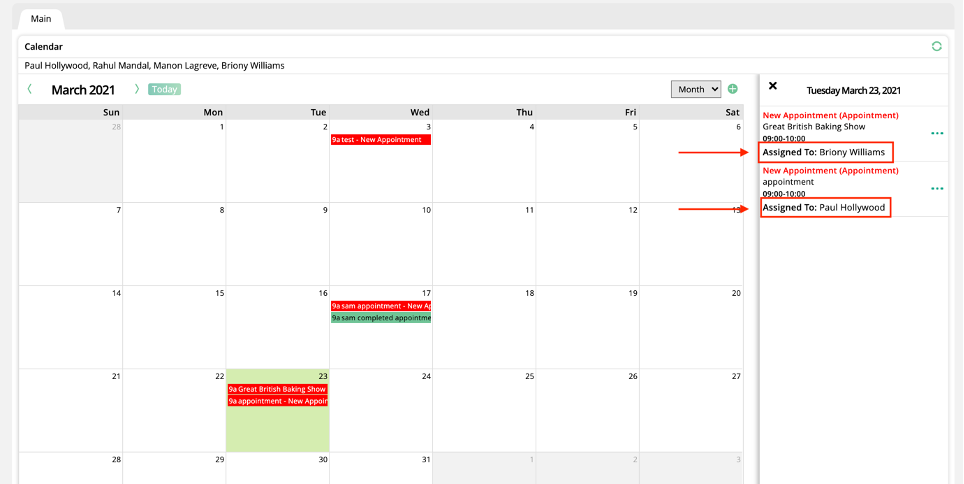Click the March 2021 month title
Screen dimensions: 964x484
83,90
